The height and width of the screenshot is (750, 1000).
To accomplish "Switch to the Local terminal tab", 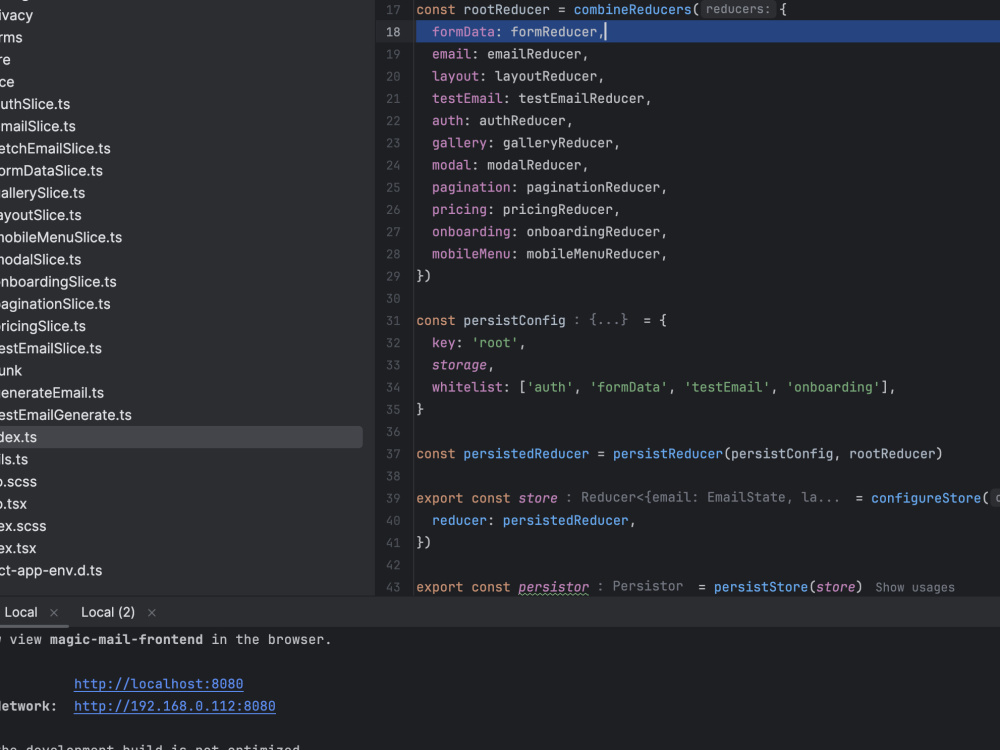I will point(21,612).
